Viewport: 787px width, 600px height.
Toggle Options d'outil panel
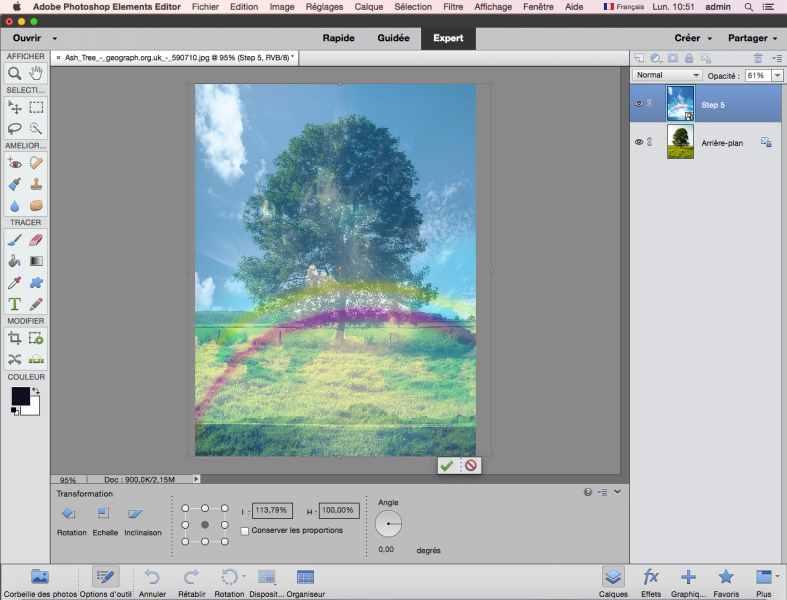point(105,582)
